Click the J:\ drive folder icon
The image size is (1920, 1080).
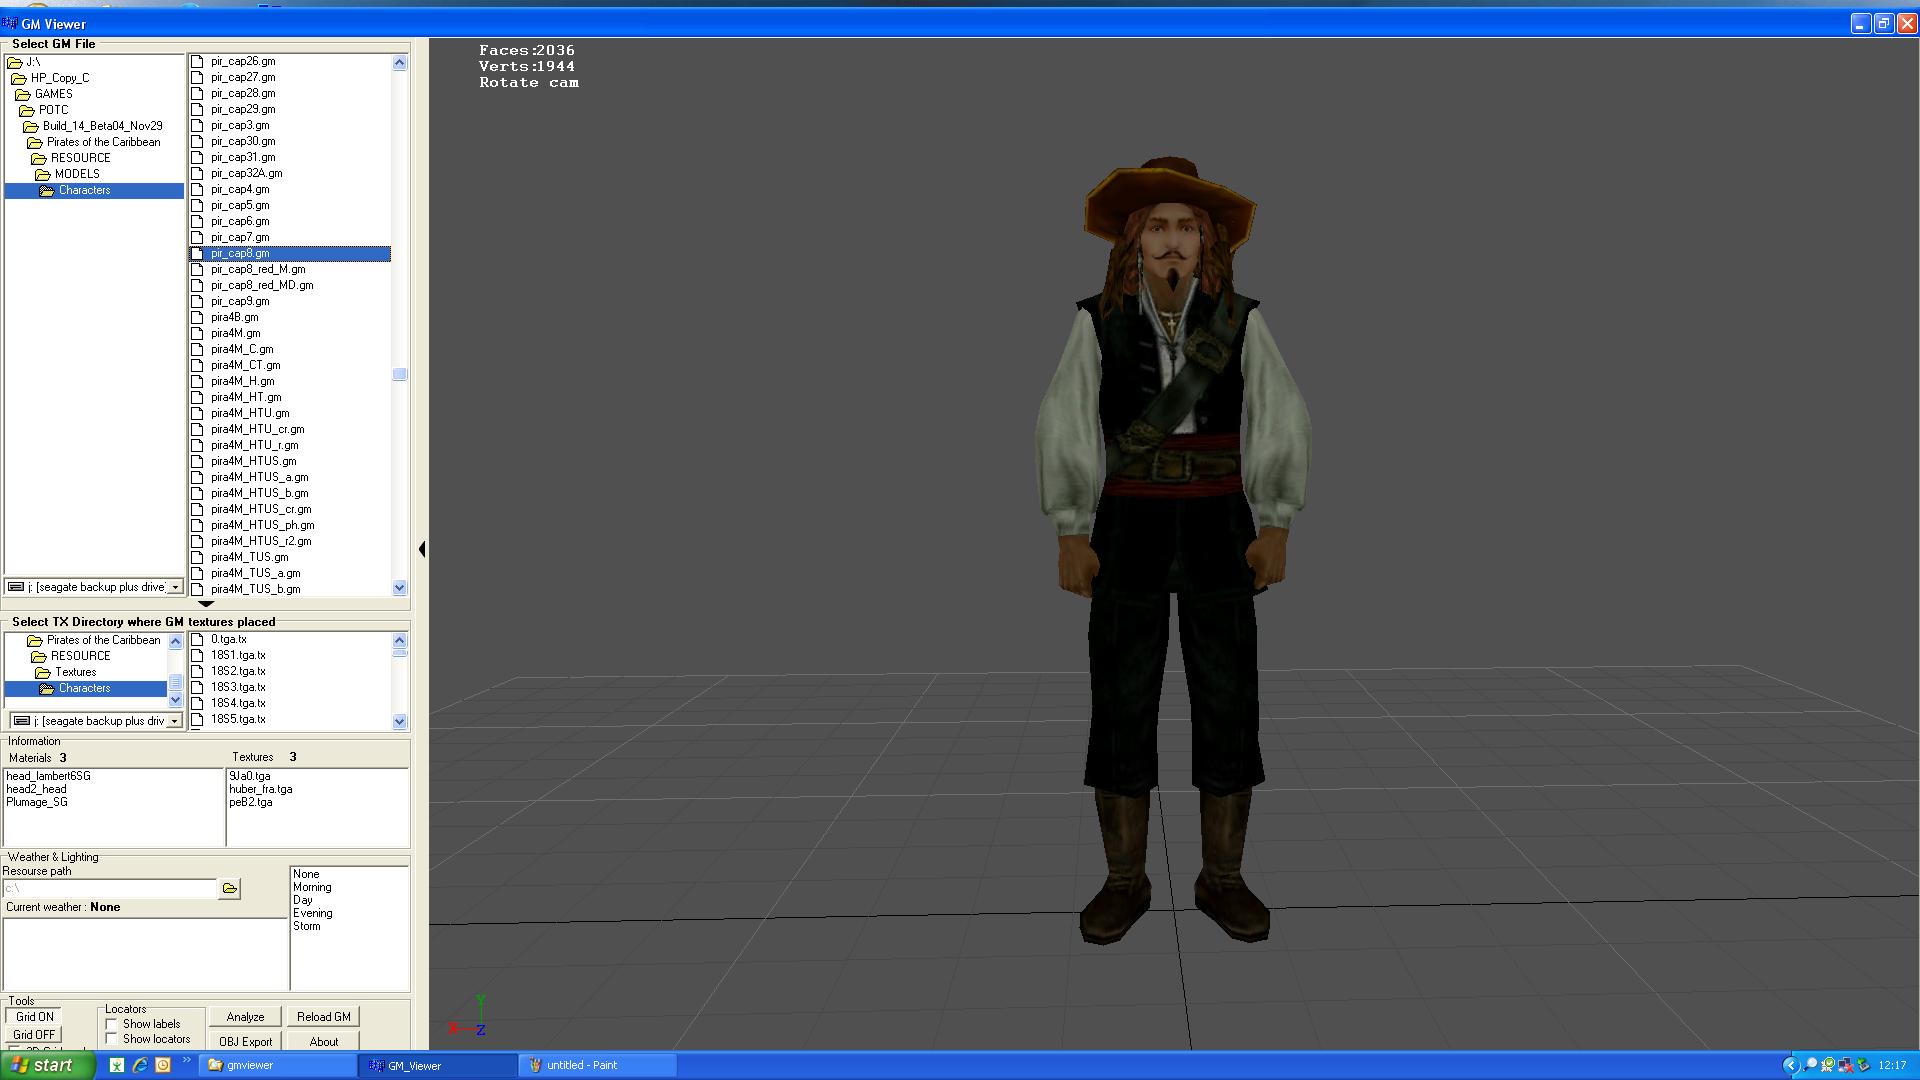[x=15, y=62]
